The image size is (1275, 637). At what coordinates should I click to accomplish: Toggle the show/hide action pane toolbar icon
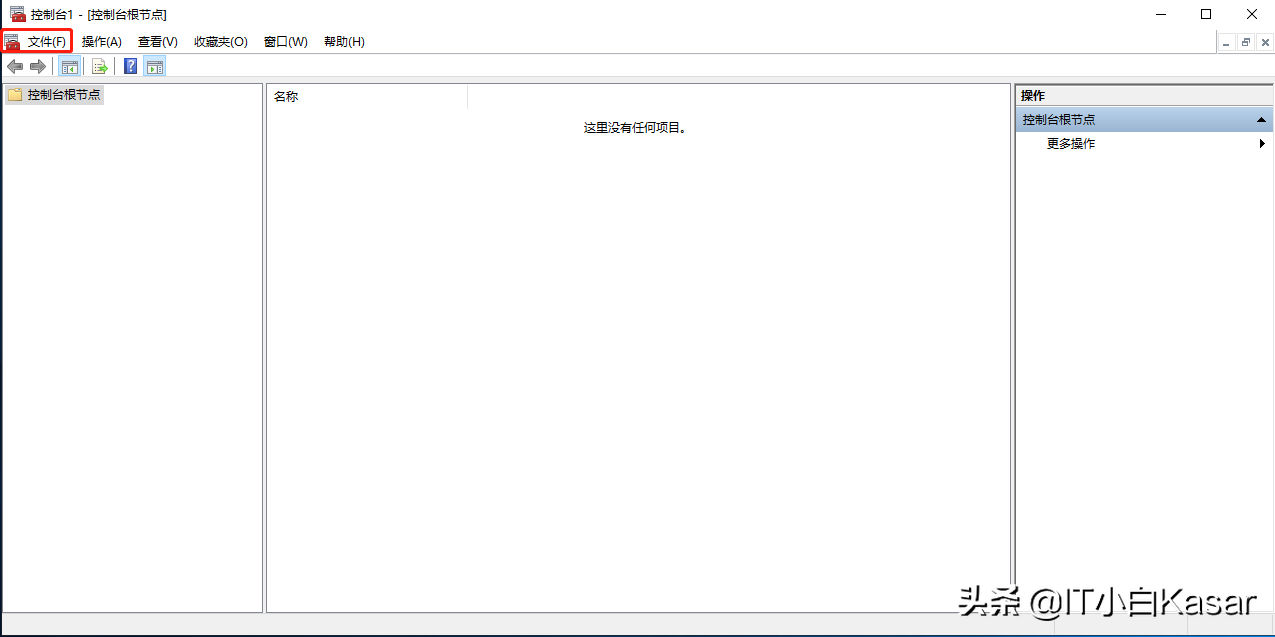pos(156,66)
